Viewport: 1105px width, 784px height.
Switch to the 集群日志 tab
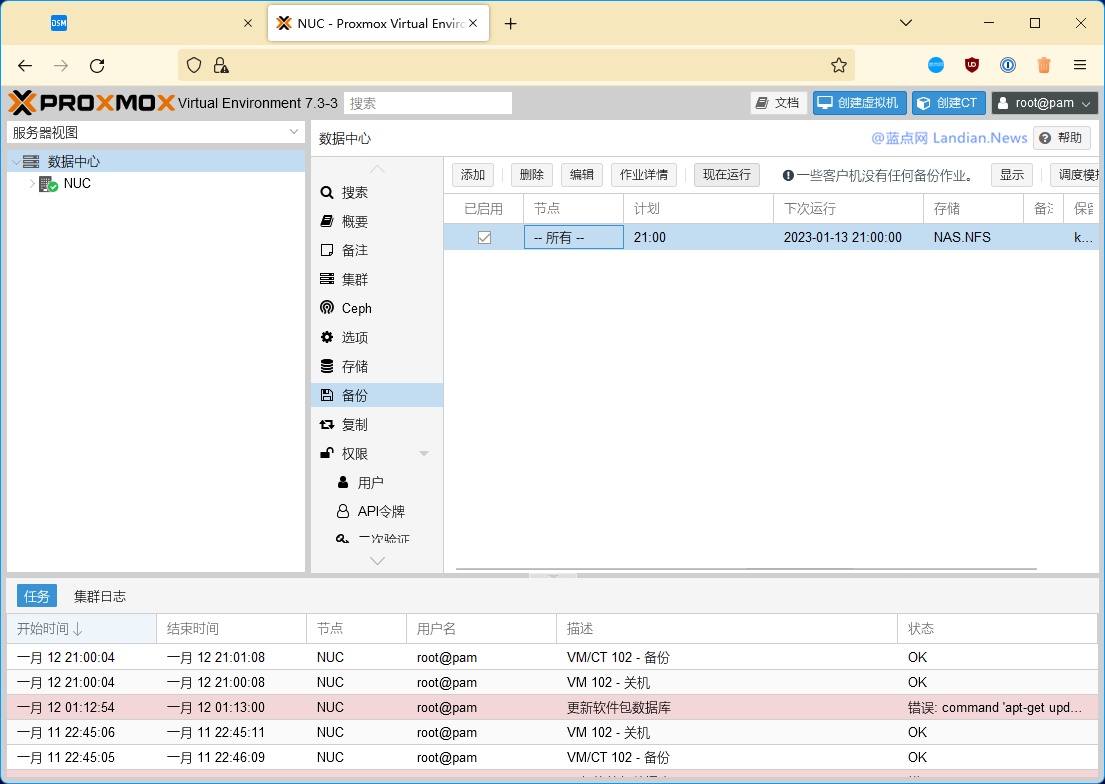100,595
